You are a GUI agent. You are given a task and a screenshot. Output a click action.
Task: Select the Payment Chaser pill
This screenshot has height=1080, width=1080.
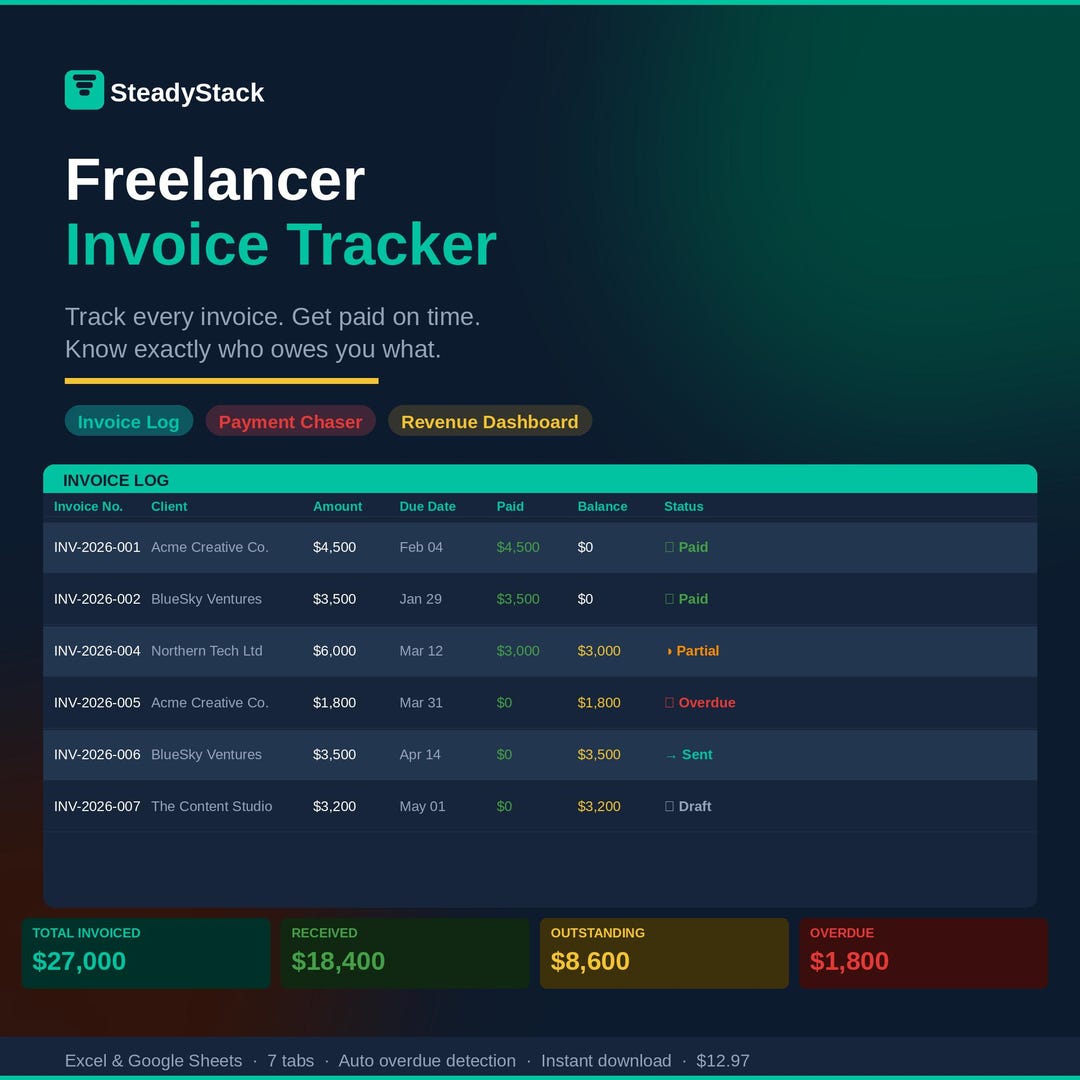pyautogui.click(x=290, y=421)
